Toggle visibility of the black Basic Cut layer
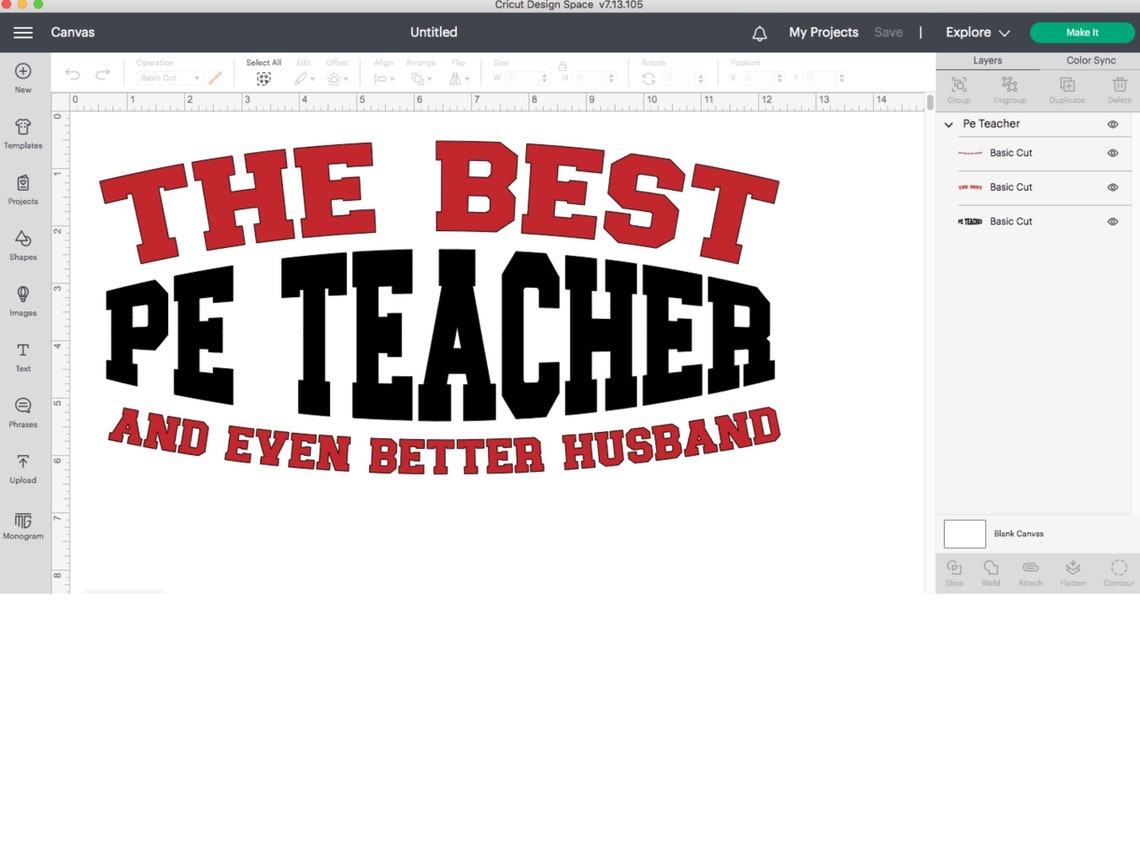1140x855 pixels. click(x=1112, y=221)
